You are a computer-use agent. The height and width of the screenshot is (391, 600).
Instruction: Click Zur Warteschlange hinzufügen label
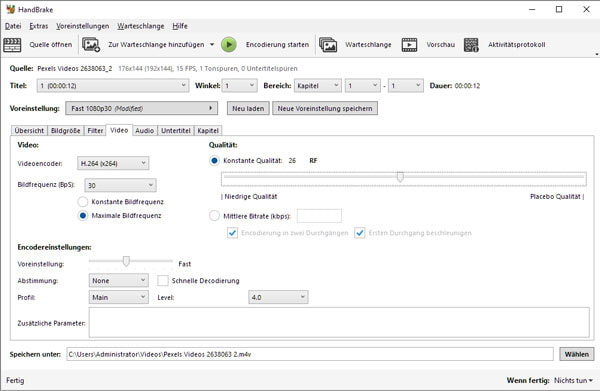point(156,45)
